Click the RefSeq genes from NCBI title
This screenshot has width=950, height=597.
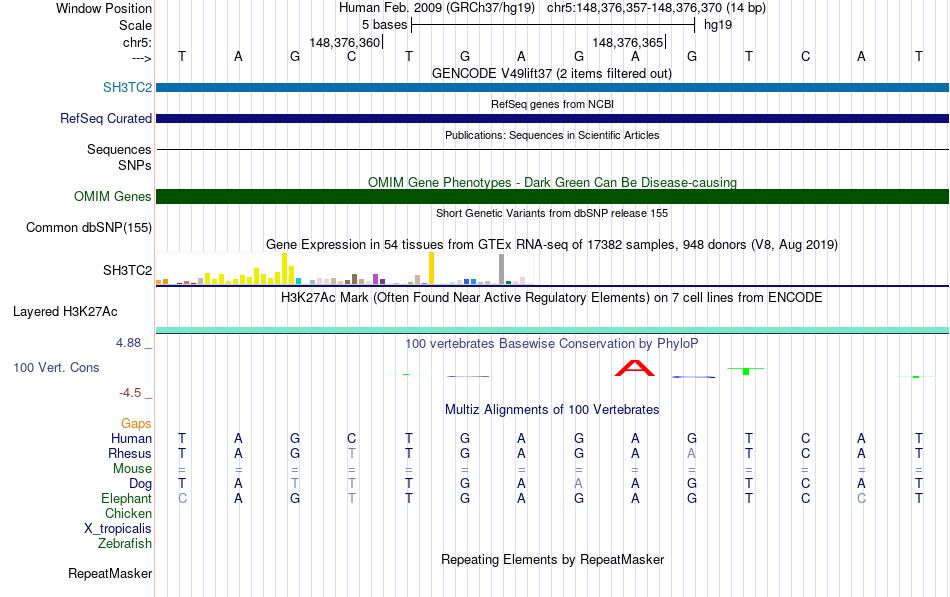[552, 104]
